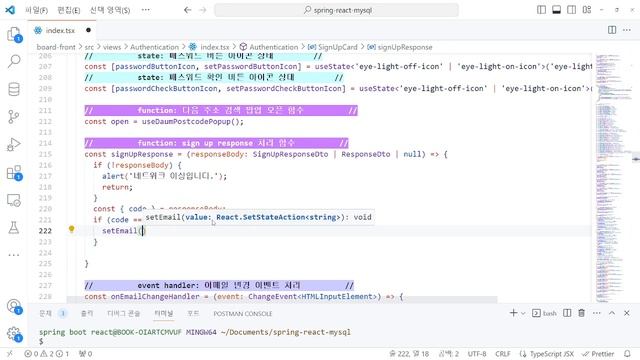Split the editor to the right
This screenshot has width=640, height=360.
pyautogui.click(x=612, y=30)
